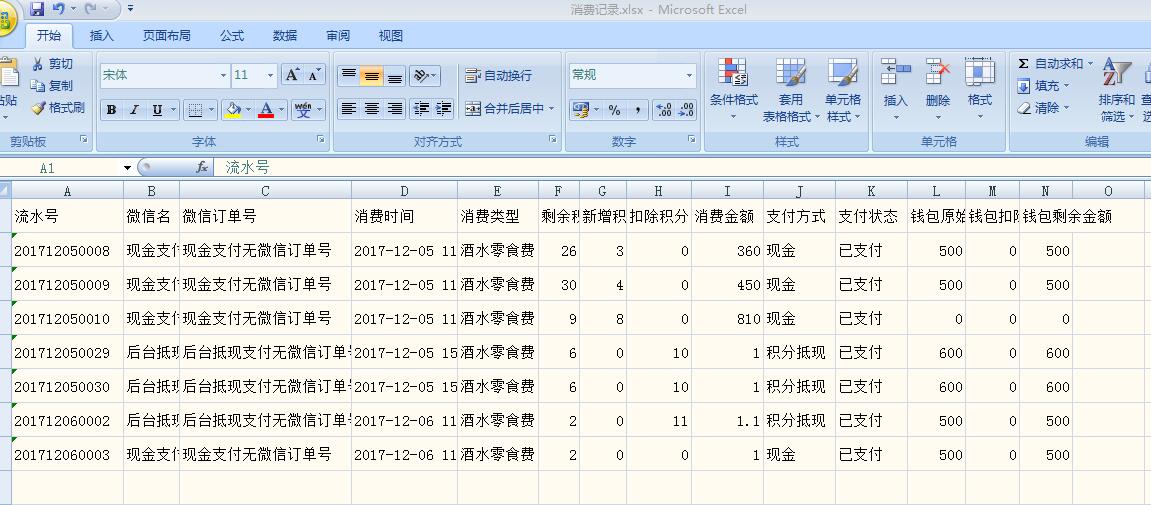The width and height of the screenshot is (1151, 505).
Task: Decrease font size with the smaller A icon
Action: [314, 75]
